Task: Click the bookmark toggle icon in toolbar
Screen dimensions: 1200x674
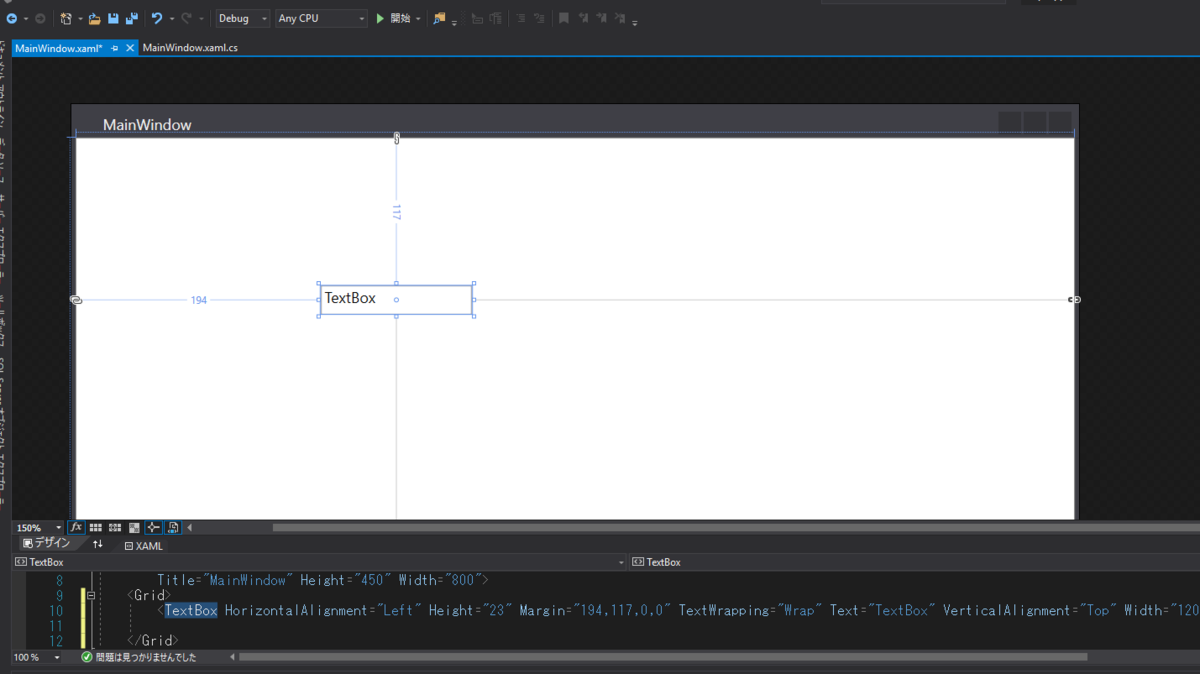Action: (x=564, y=18)
